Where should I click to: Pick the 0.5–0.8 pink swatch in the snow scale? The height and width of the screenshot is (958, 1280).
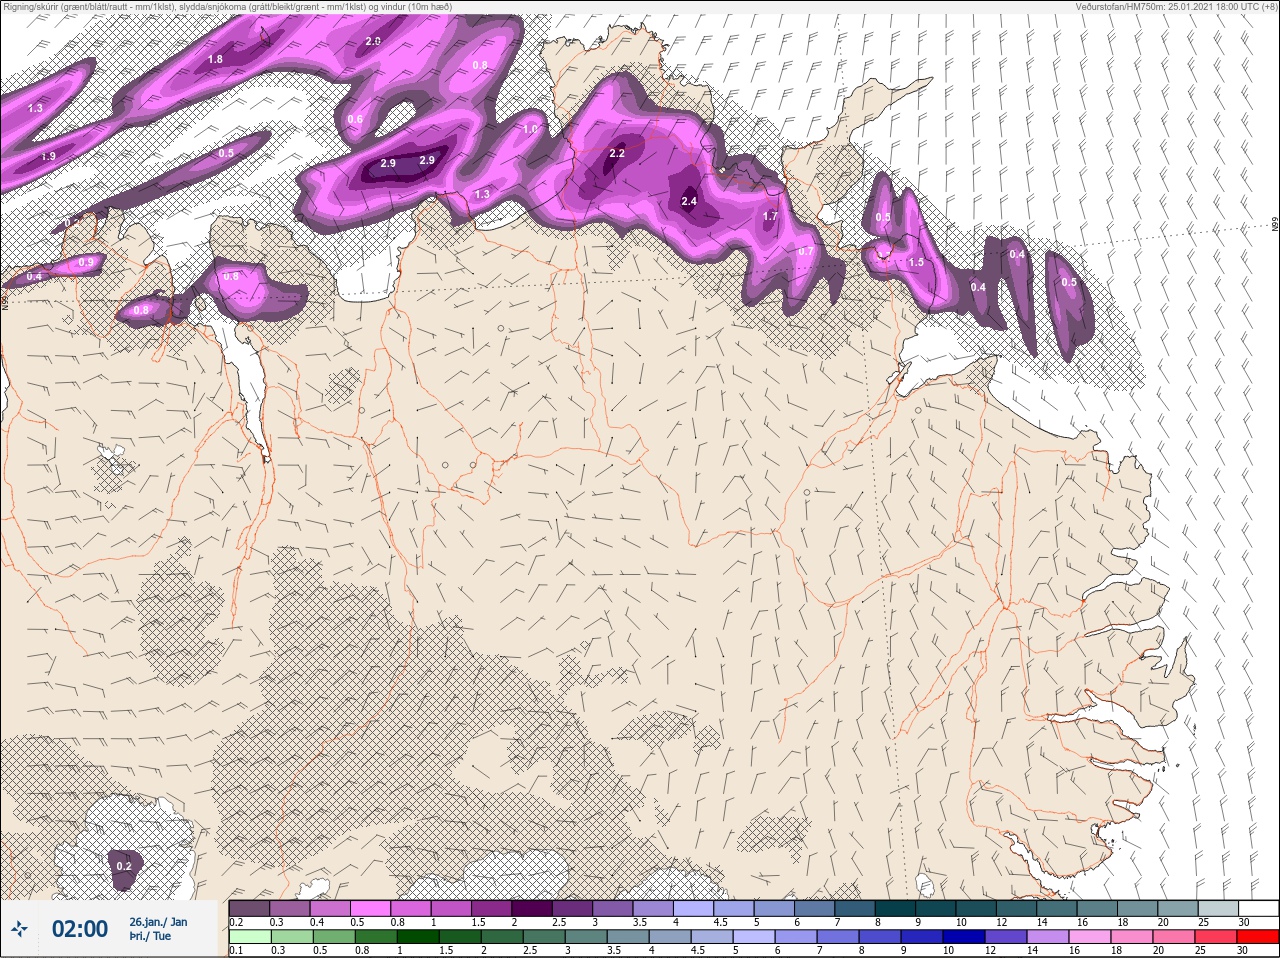pyautogui.click(x=370, y=908)
